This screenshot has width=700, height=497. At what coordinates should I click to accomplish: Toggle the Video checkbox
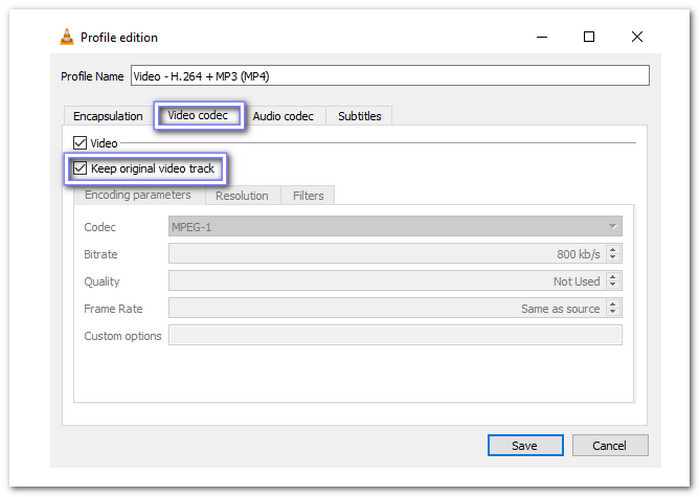click(x=80, y=143)
